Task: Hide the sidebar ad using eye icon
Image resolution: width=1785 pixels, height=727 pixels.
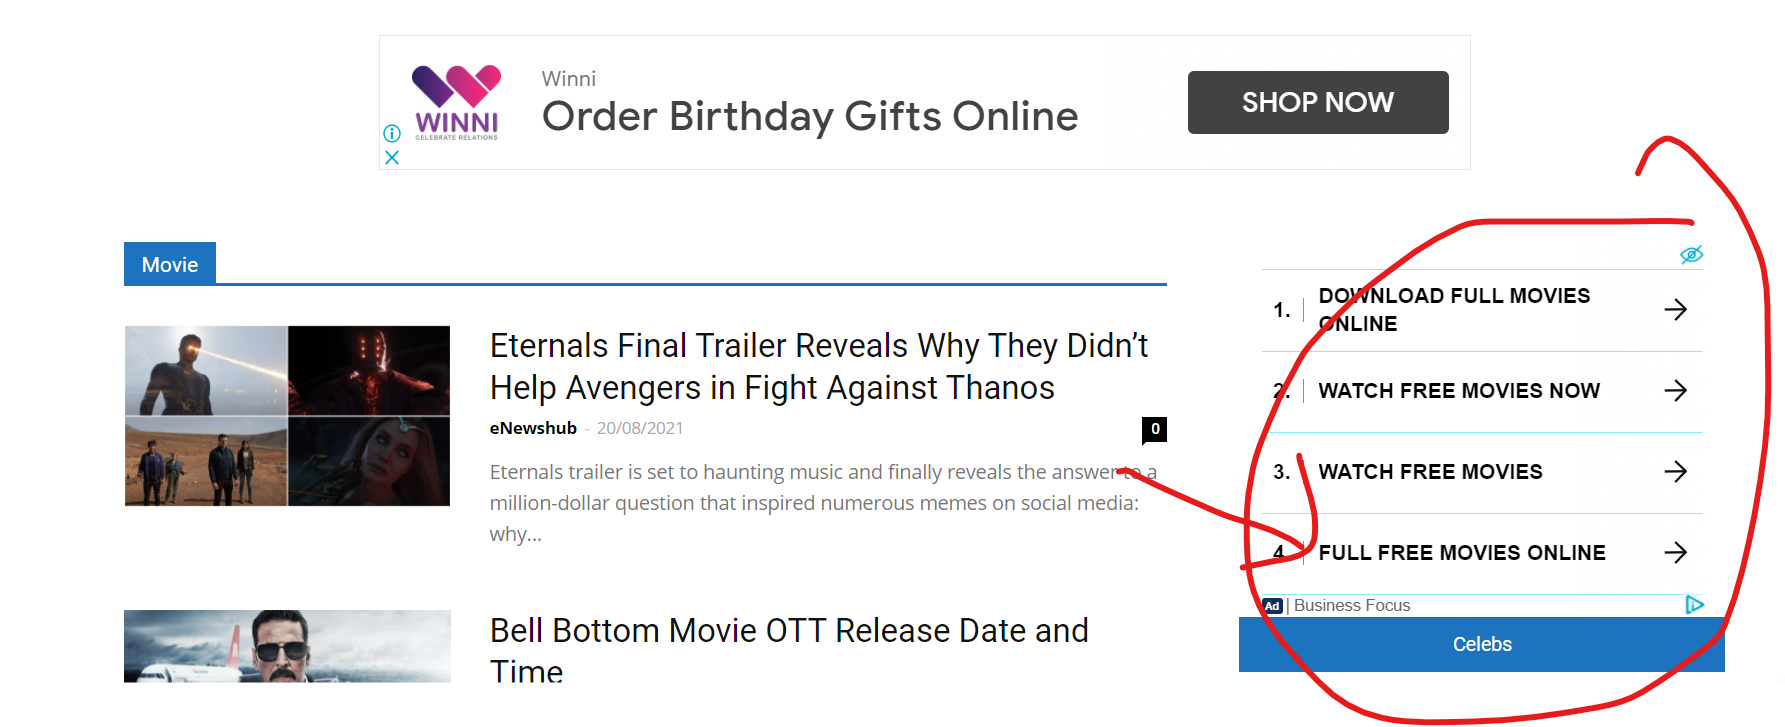Action: [x=1691, y=255]
